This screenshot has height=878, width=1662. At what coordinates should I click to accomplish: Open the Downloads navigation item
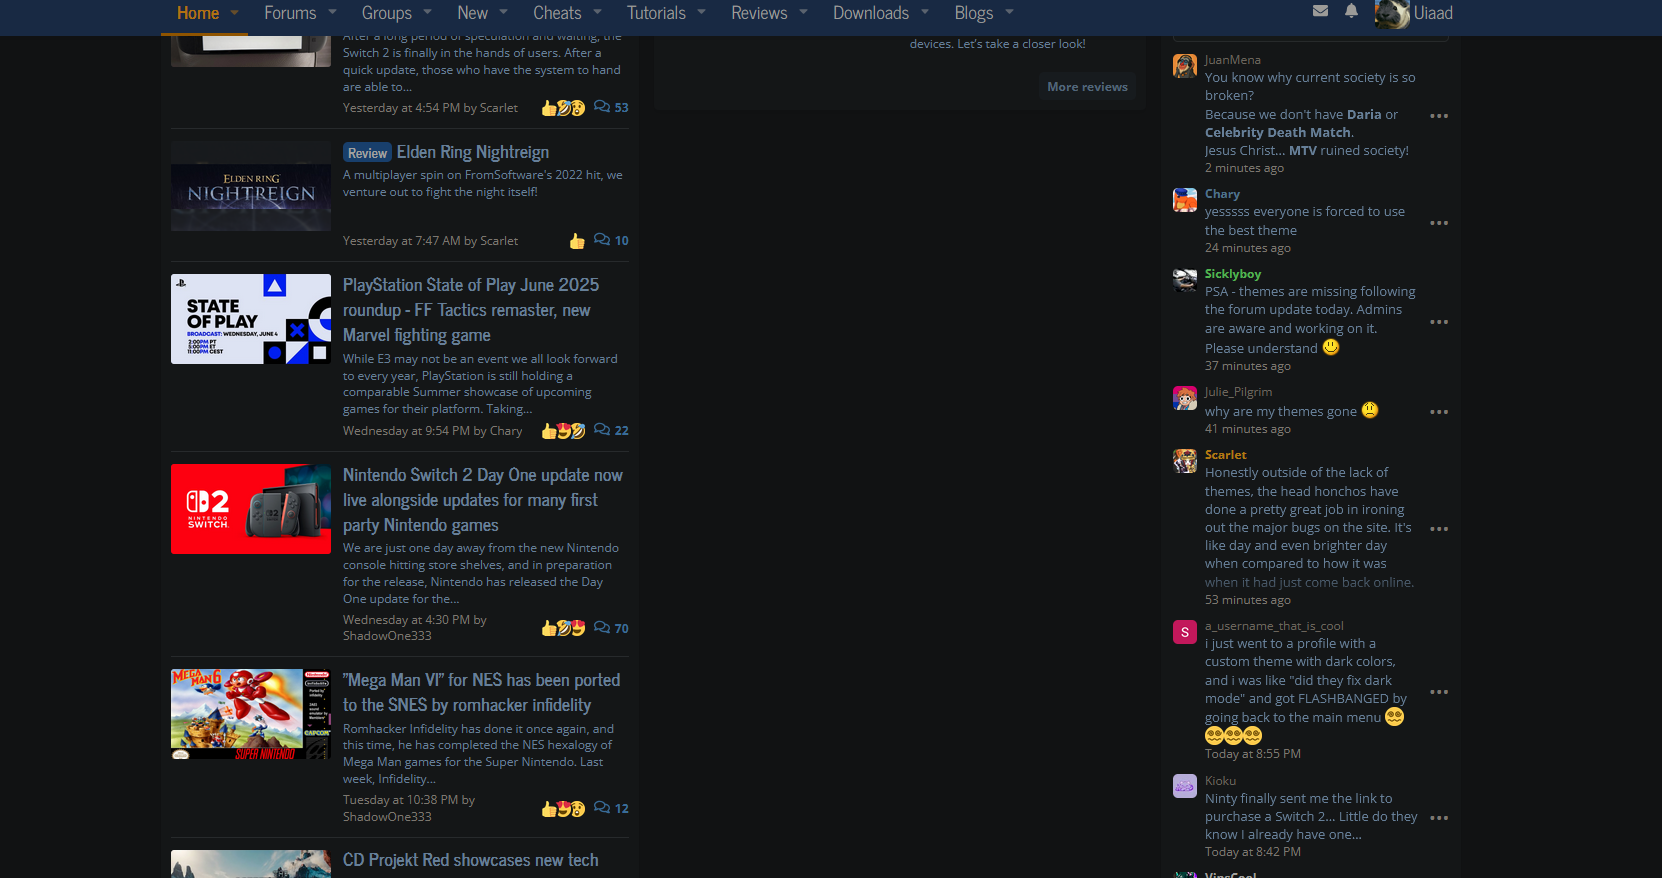point(871,13)
